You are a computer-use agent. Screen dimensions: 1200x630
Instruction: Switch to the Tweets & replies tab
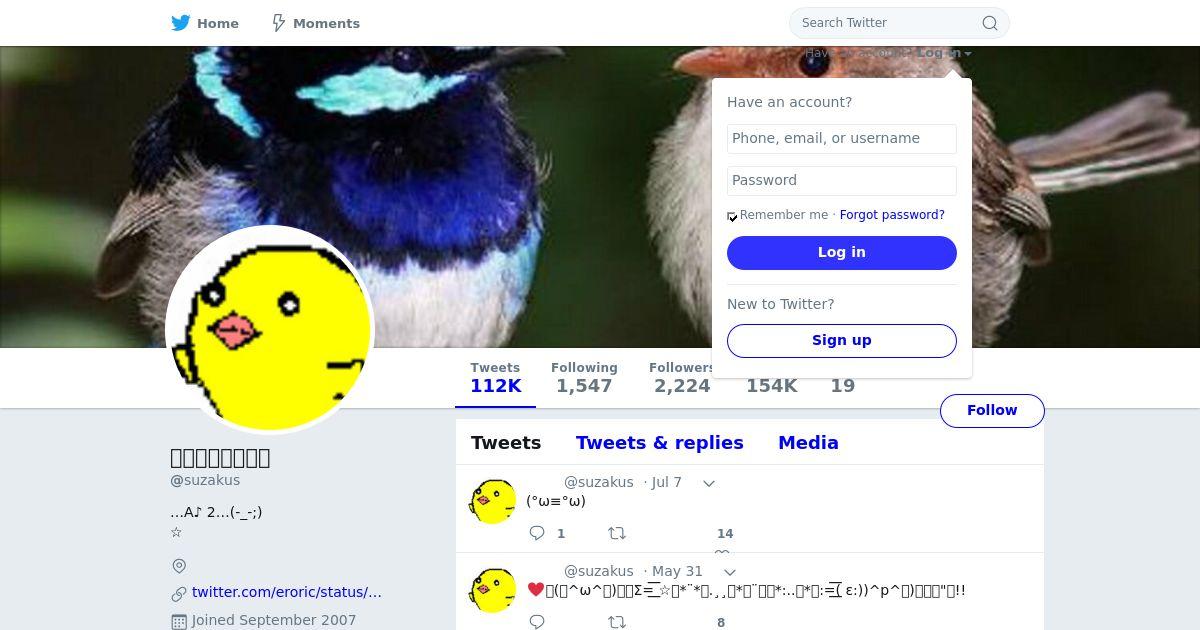pyautogui.click(x=660, y=443)
